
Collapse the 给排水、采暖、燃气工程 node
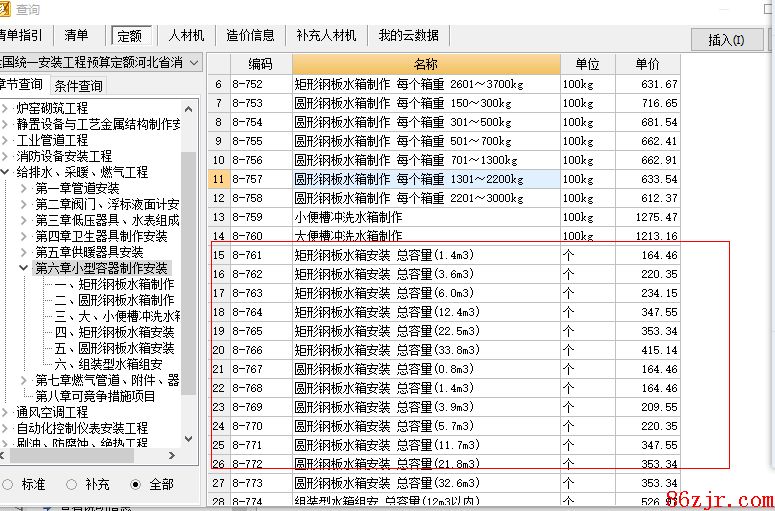6,172
